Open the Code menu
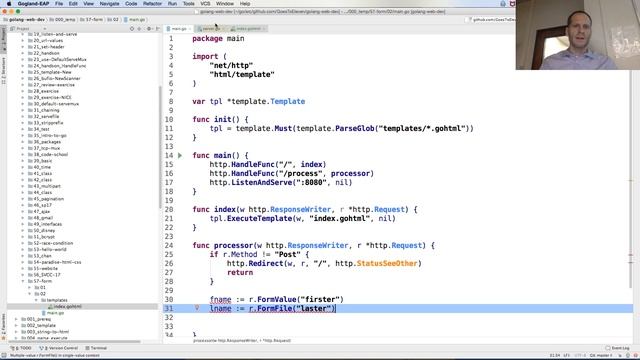 pyautogui.click(x=131, y=4)
